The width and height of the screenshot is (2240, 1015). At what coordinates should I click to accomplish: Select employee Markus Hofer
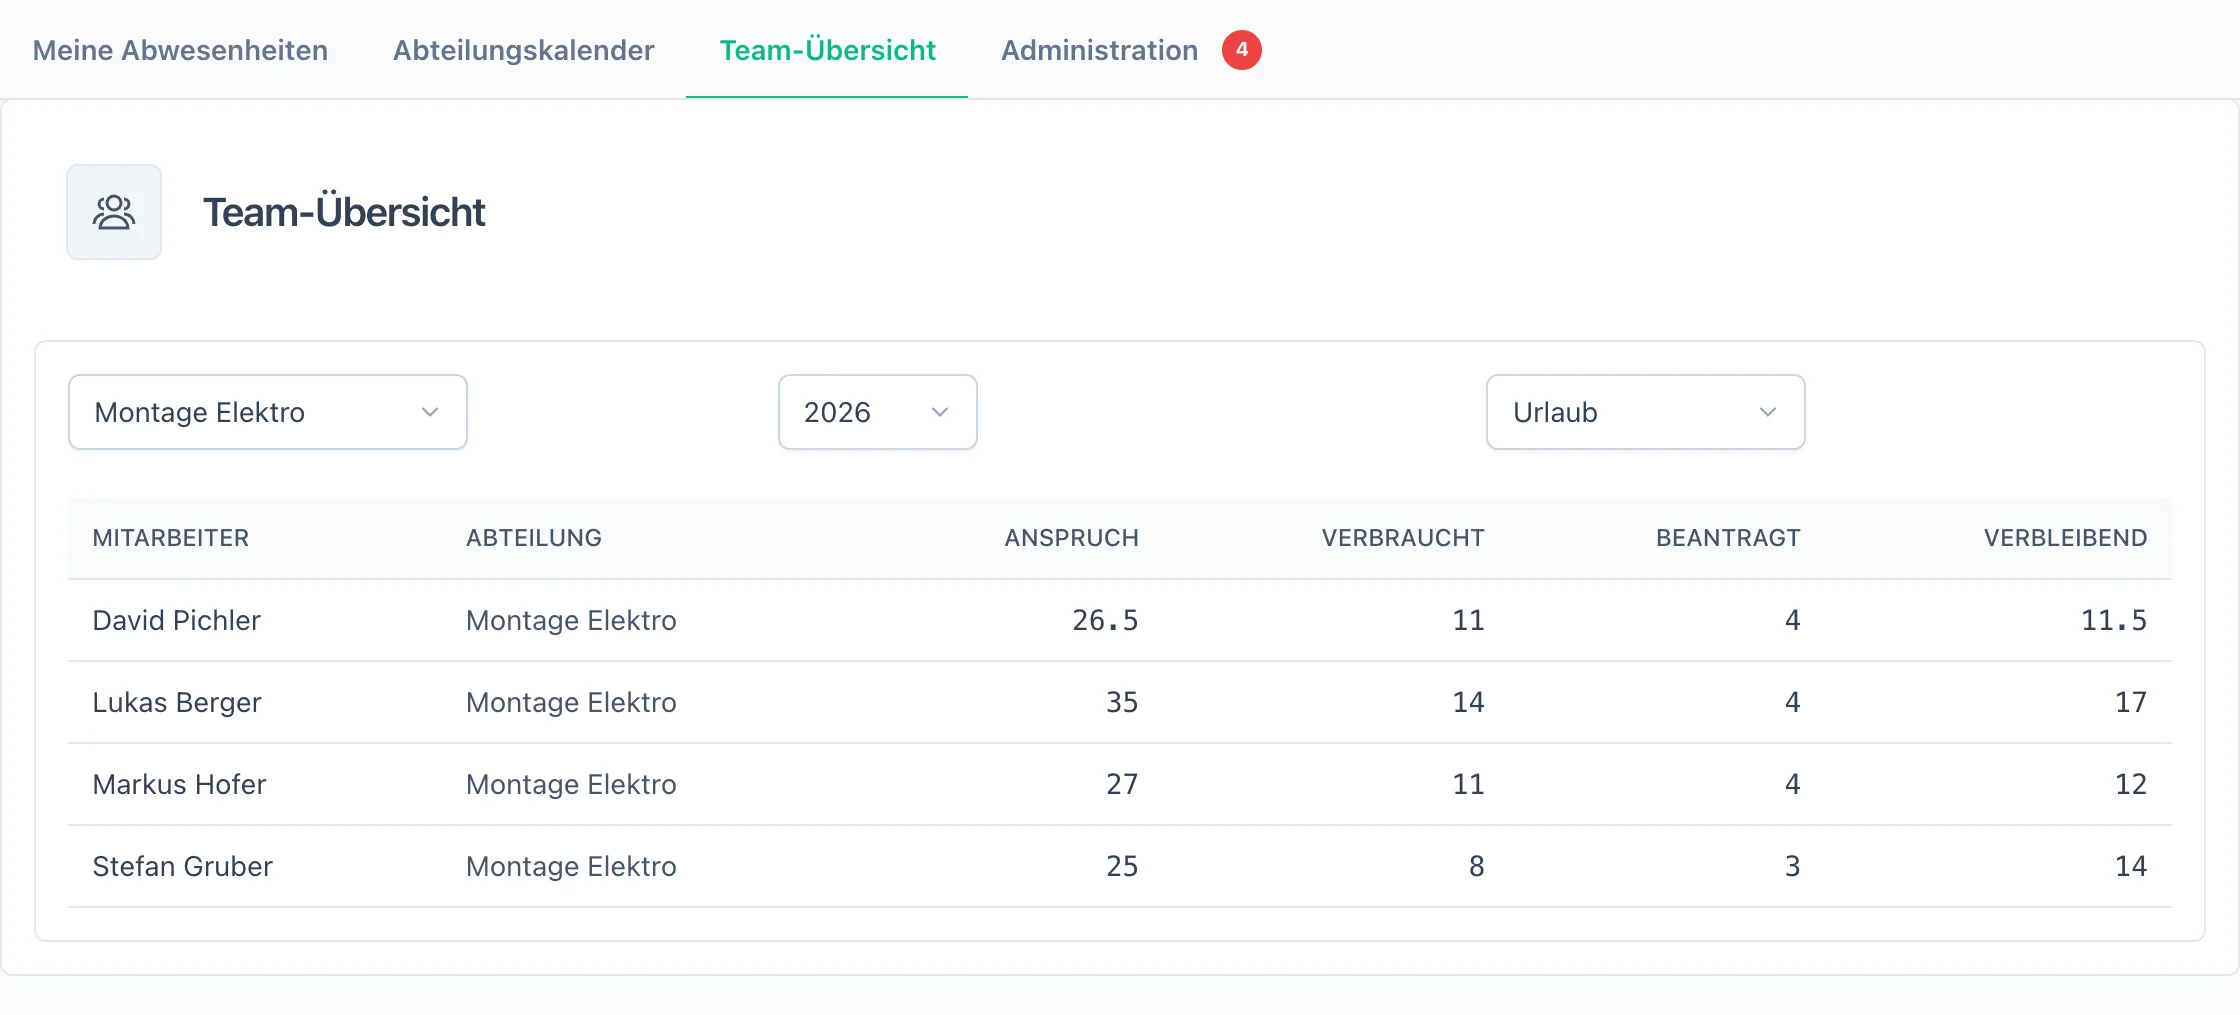pyautogui.click(x=180, y=785)
